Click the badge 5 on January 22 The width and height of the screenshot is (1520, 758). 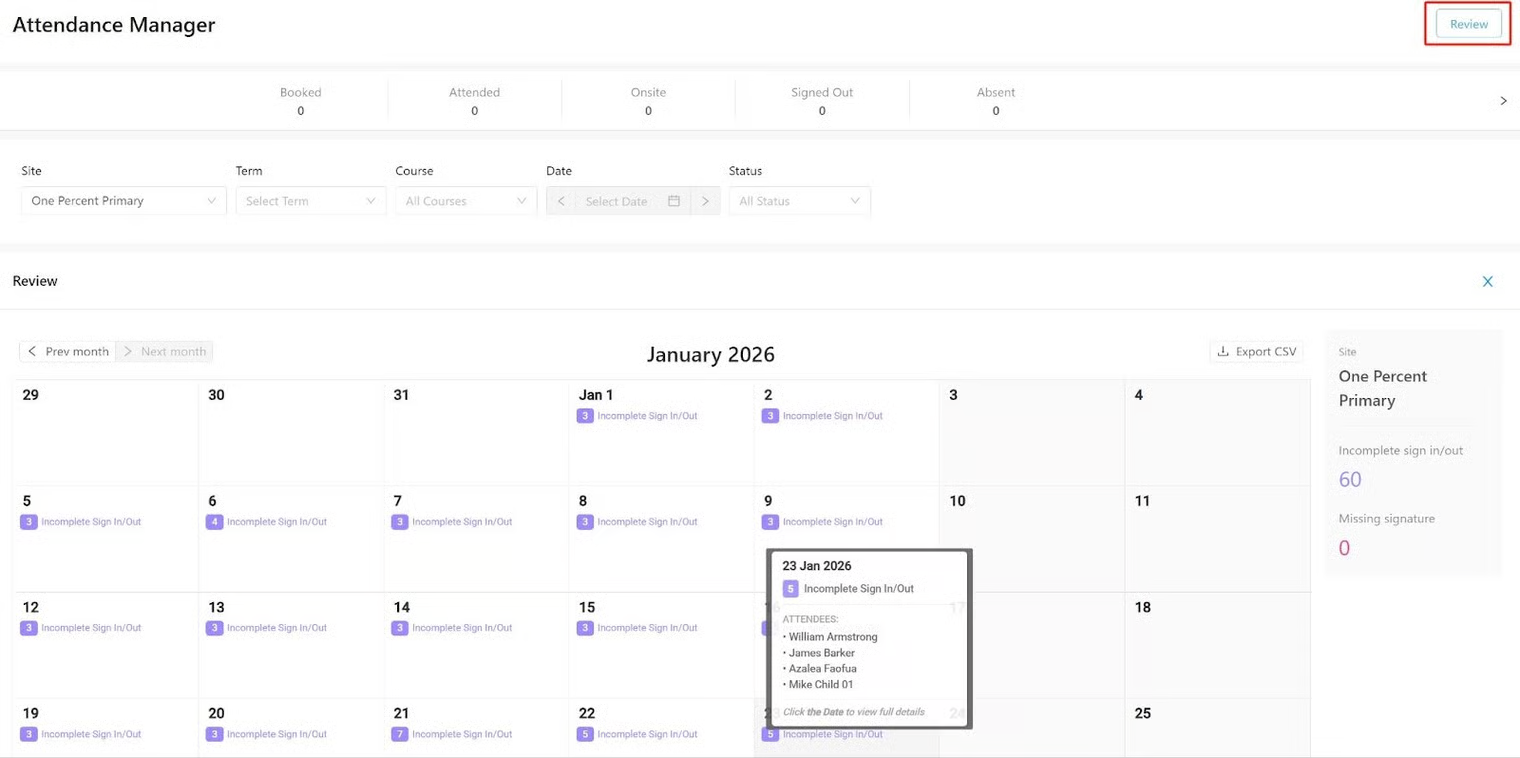coord(585,734)
